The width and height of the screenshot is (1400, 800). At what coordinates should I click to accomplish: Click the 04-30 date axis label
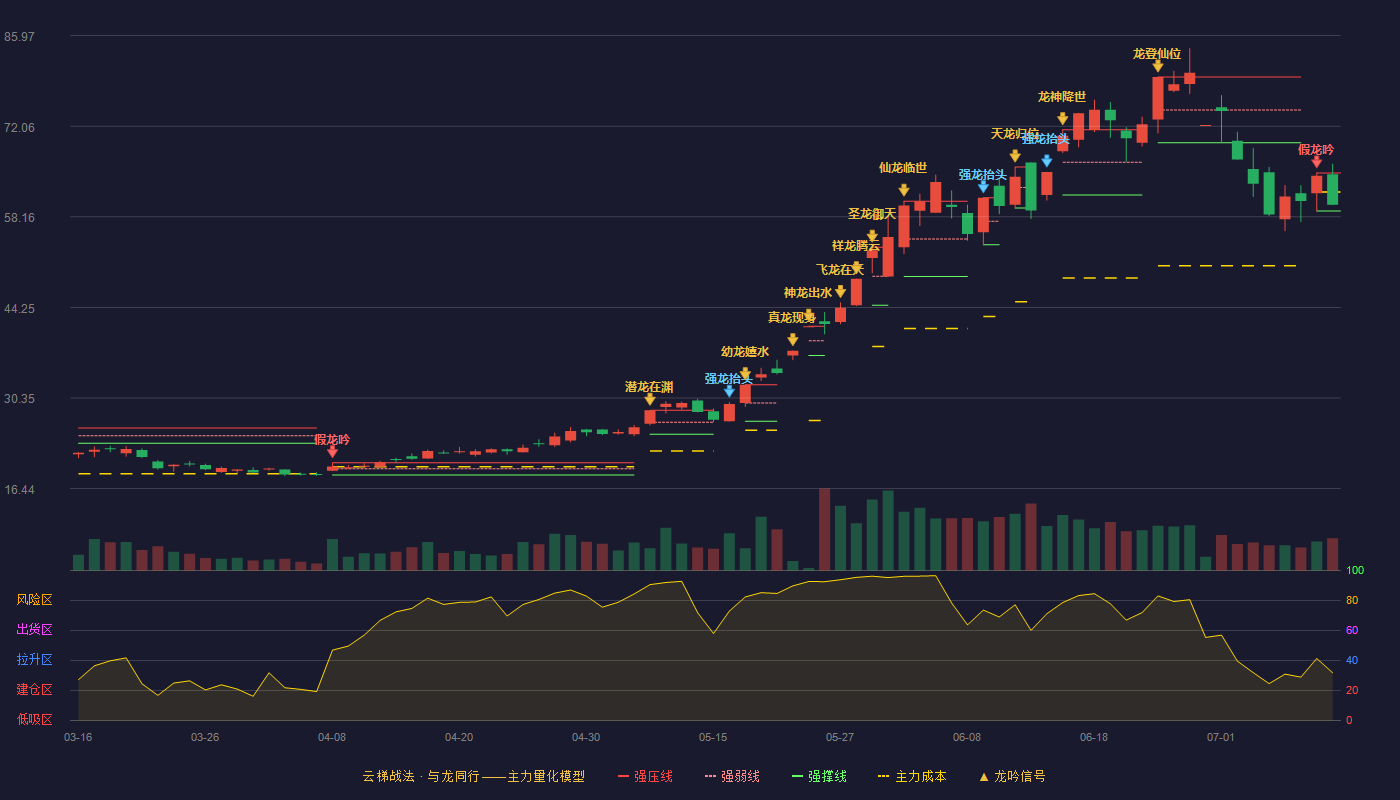(x=586, y=737)
